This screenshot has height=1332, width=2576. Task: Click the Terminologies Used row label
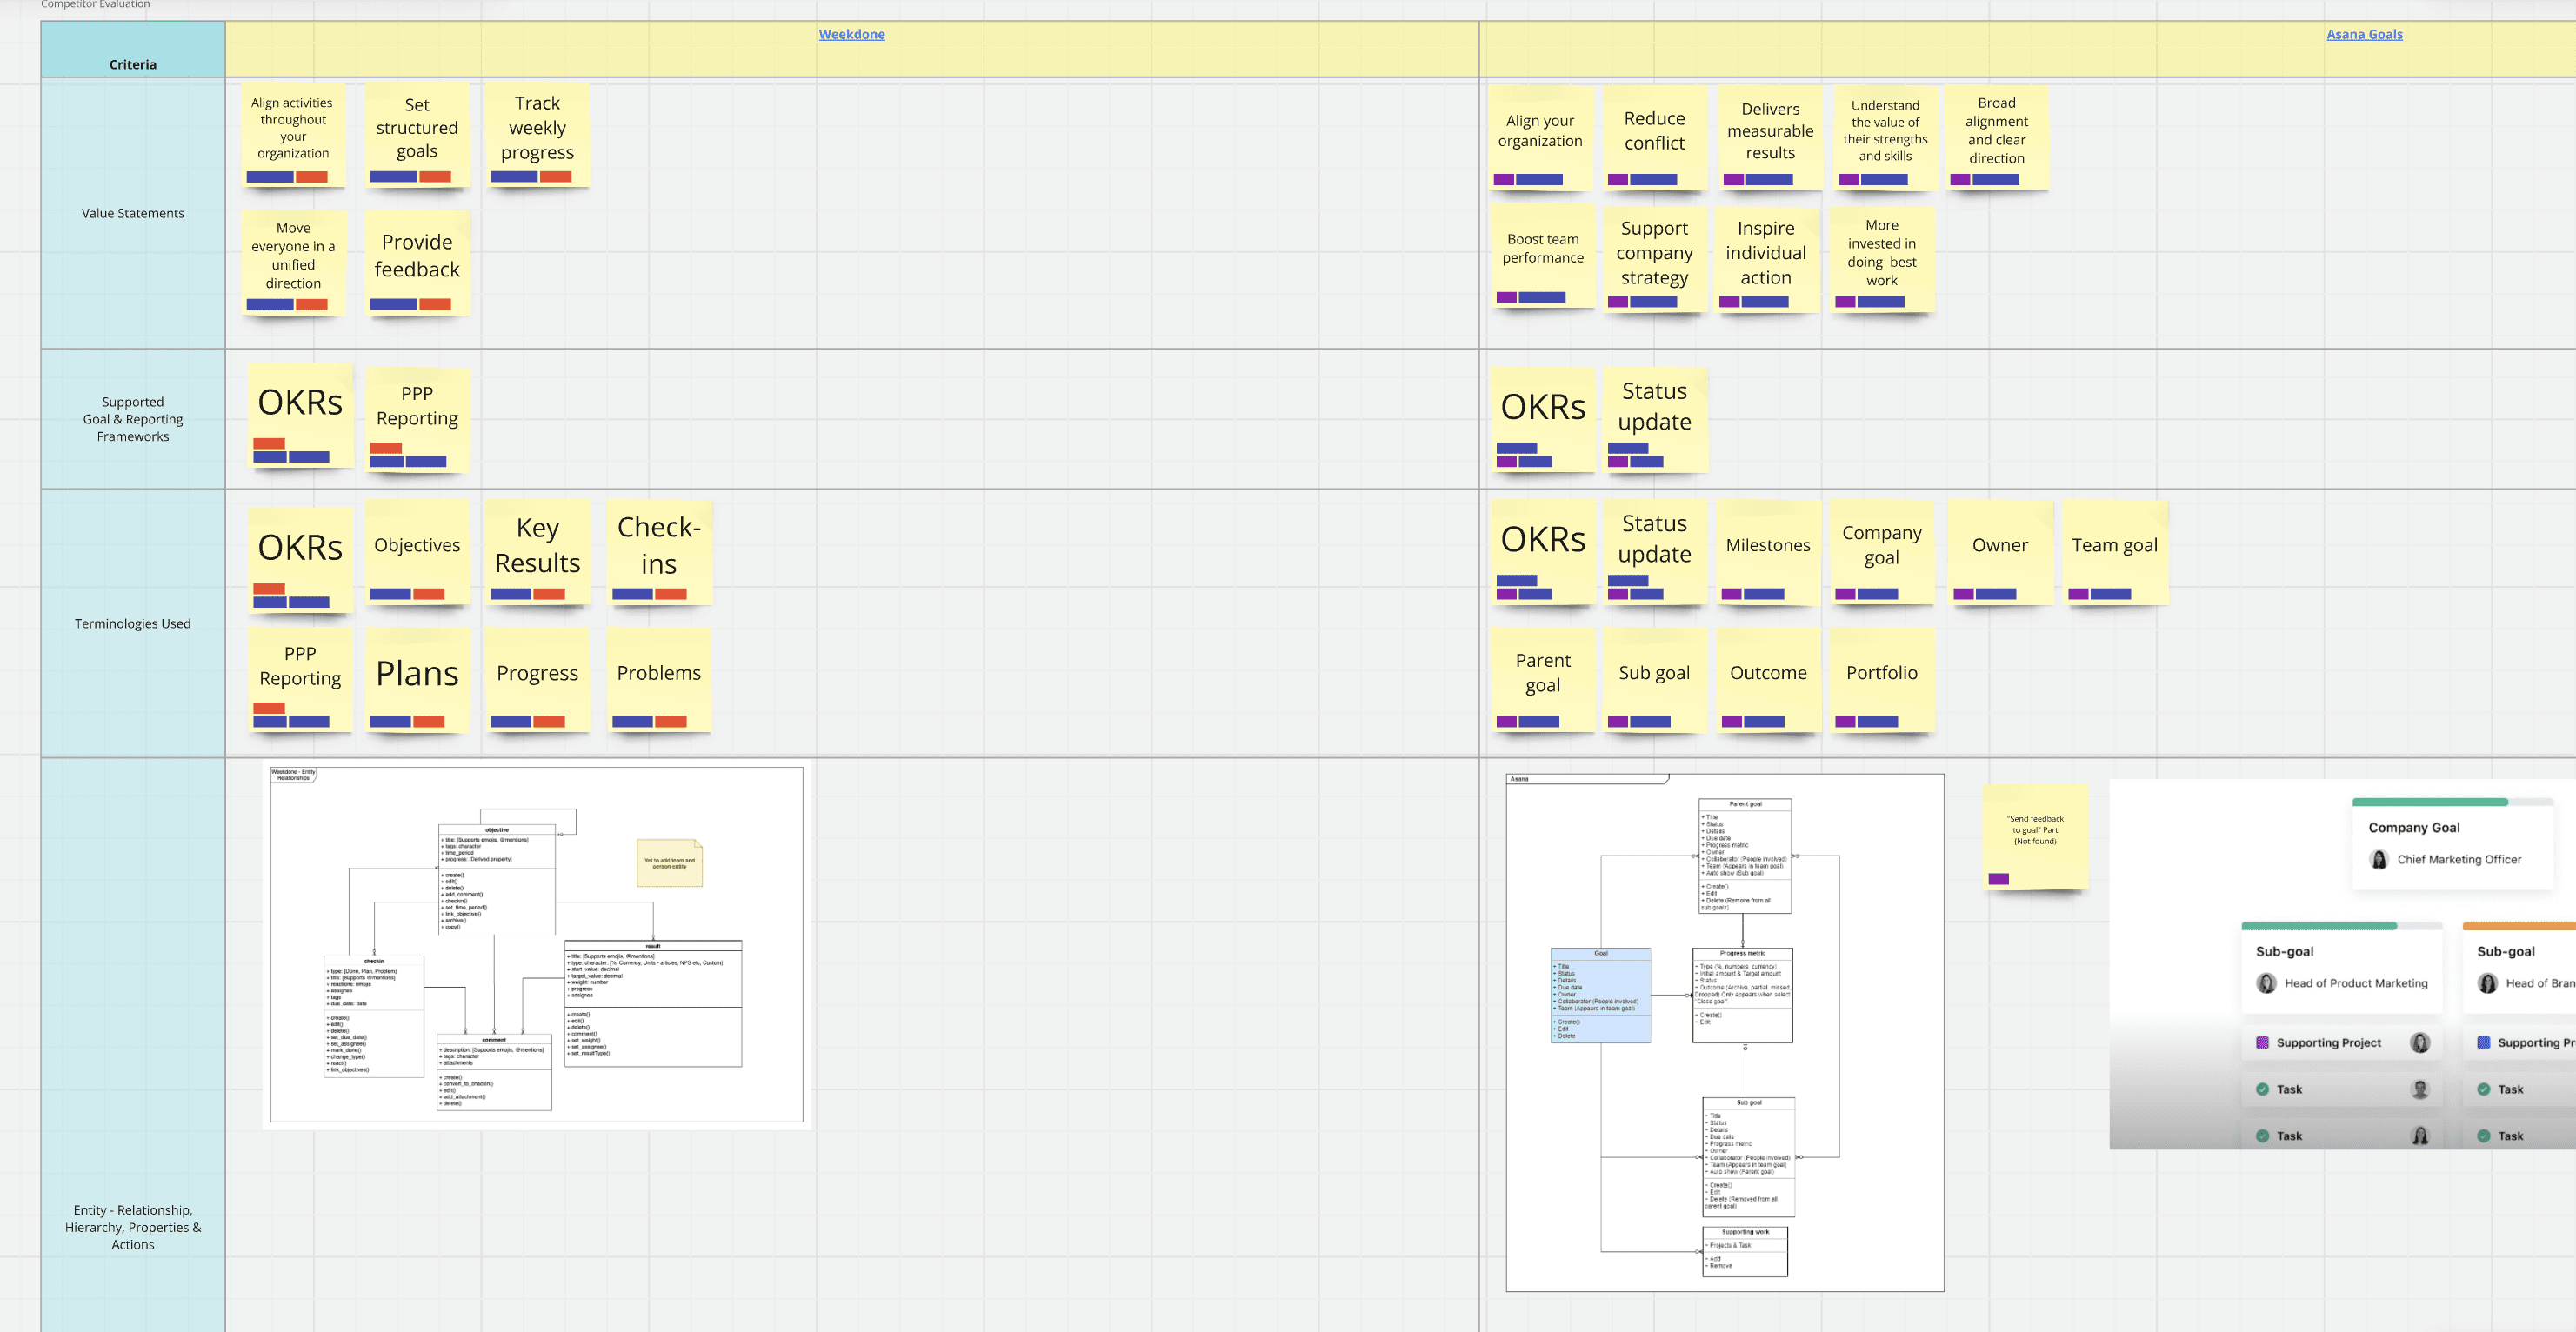pyautogui.click(x=133, y=623)
